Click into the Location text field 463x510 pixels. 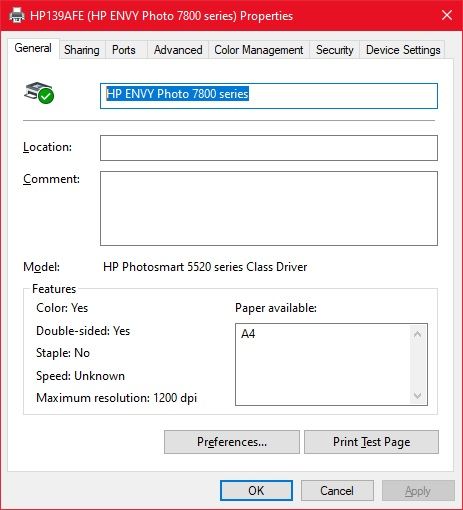[x=269, y=148]
